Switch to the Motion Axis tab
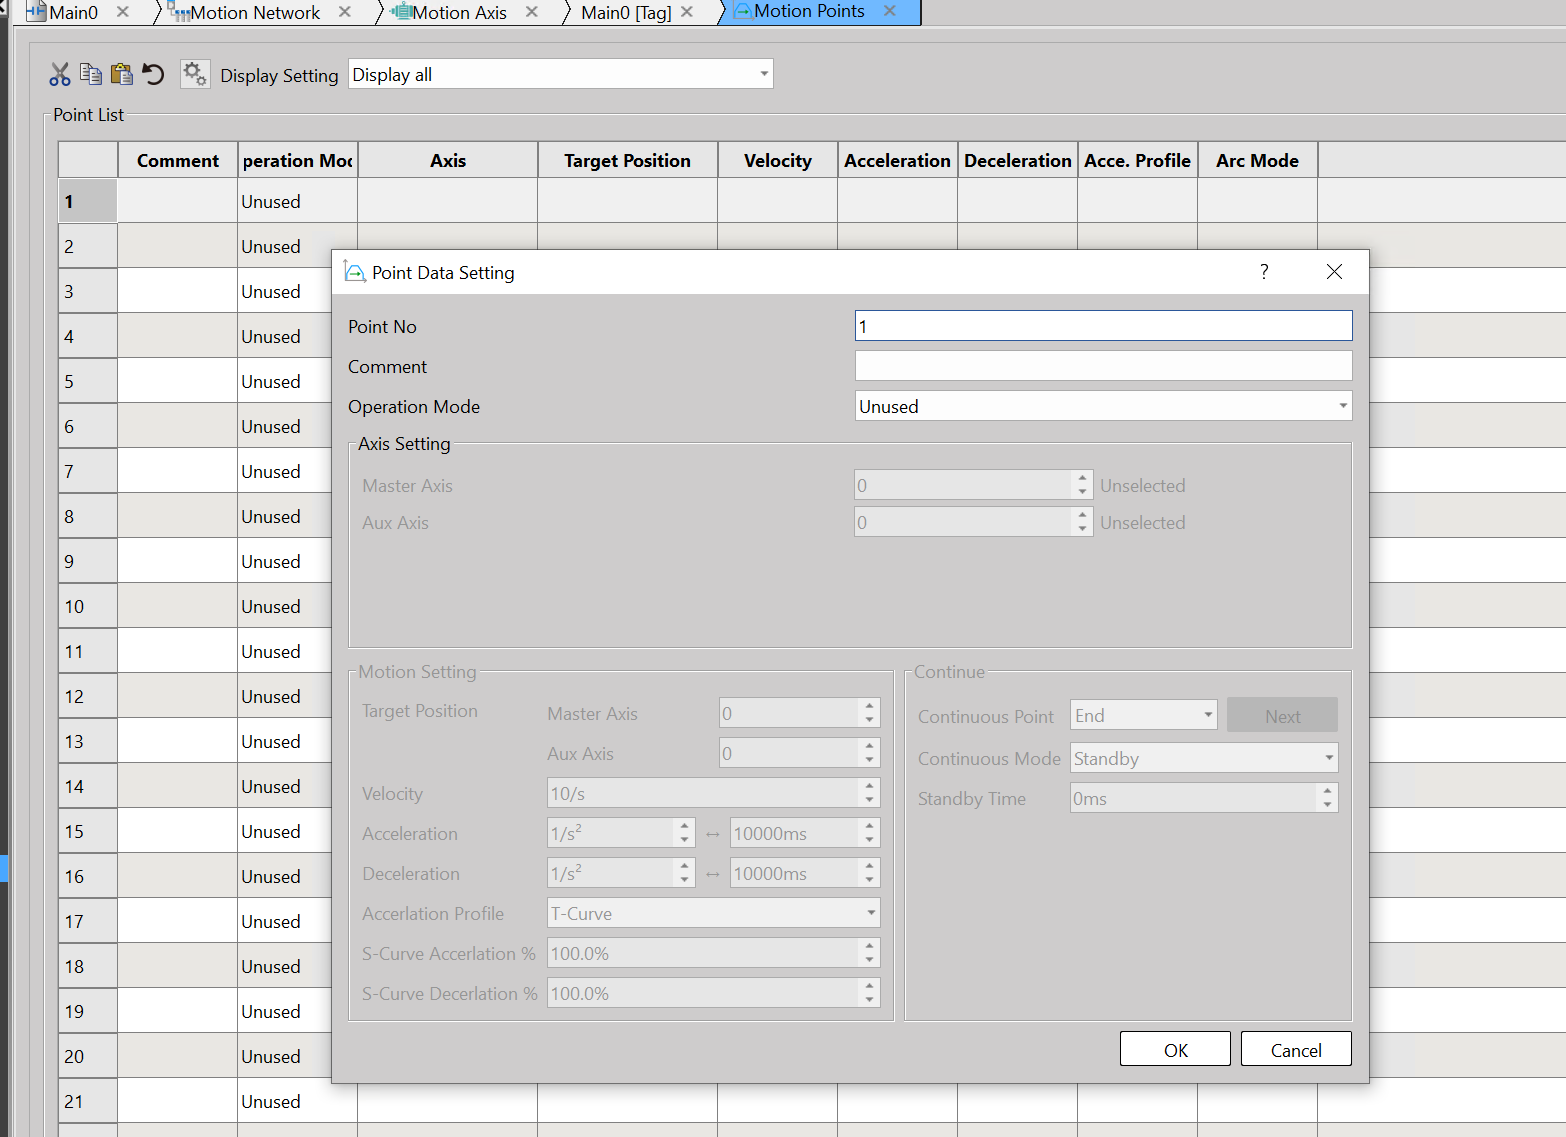1566x1137 pixels. click(459, 13)
